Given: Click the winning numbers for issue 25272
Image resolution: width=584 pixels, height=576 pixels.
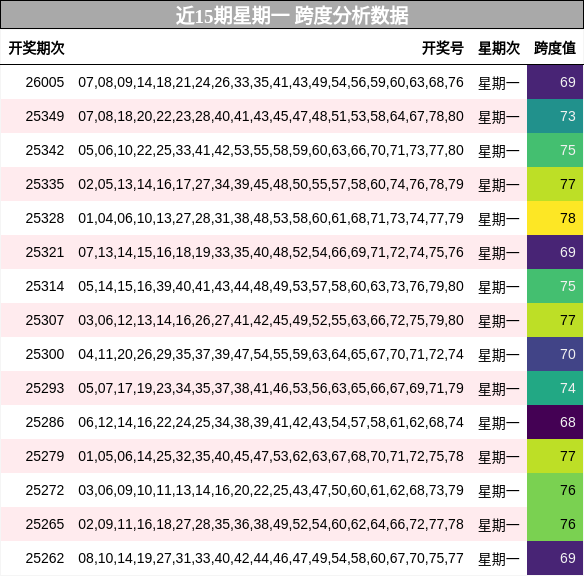Looking at the screenshot, I should coord(271,490).
